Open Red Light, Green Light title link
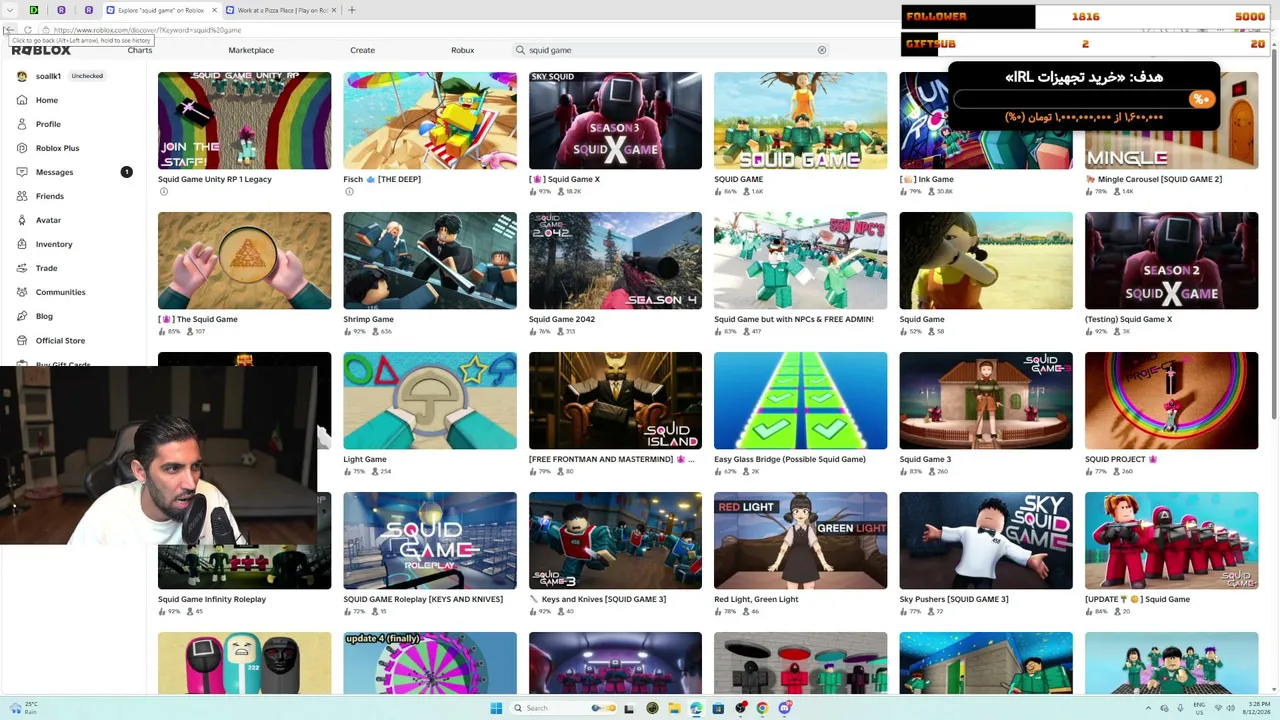Image resolution: width=1280 pixels, height=720 pixels. 756,599
